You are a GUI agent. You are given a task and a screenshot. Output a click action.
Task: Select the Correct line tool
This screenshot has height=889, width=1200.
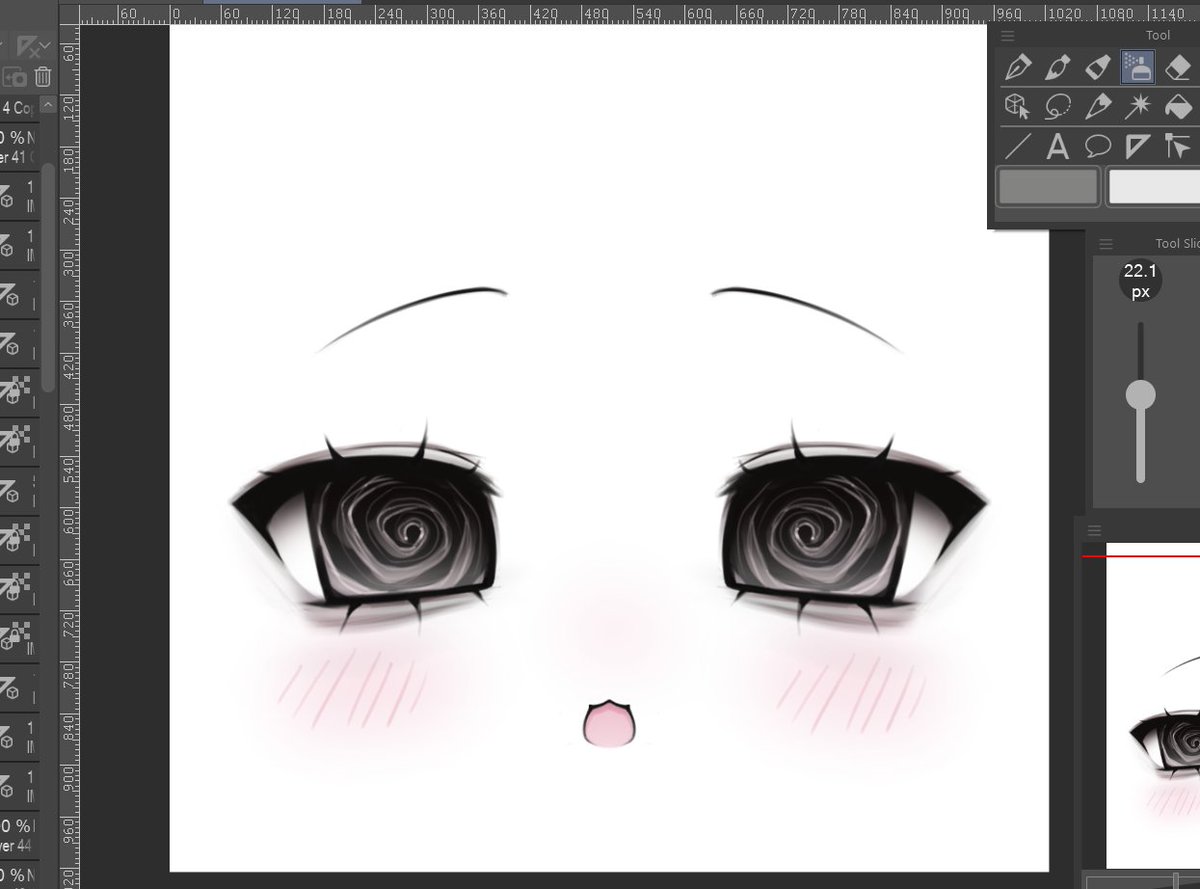coord(1178,146)
